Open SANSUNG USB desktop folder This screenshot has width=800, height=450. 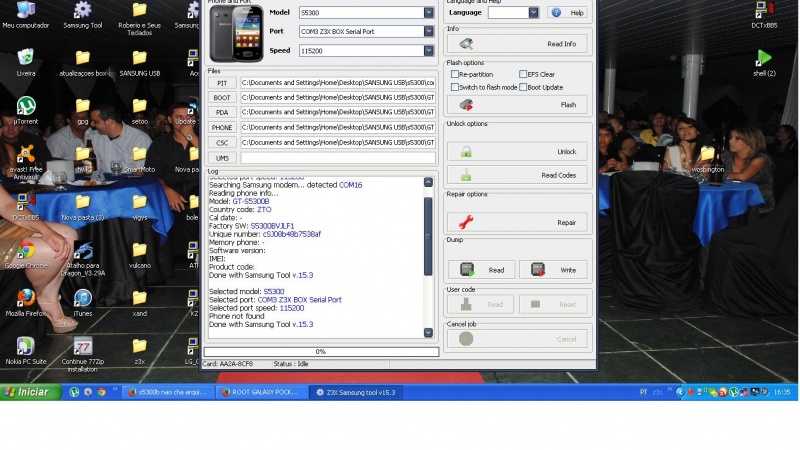click(x=139, y=63)
